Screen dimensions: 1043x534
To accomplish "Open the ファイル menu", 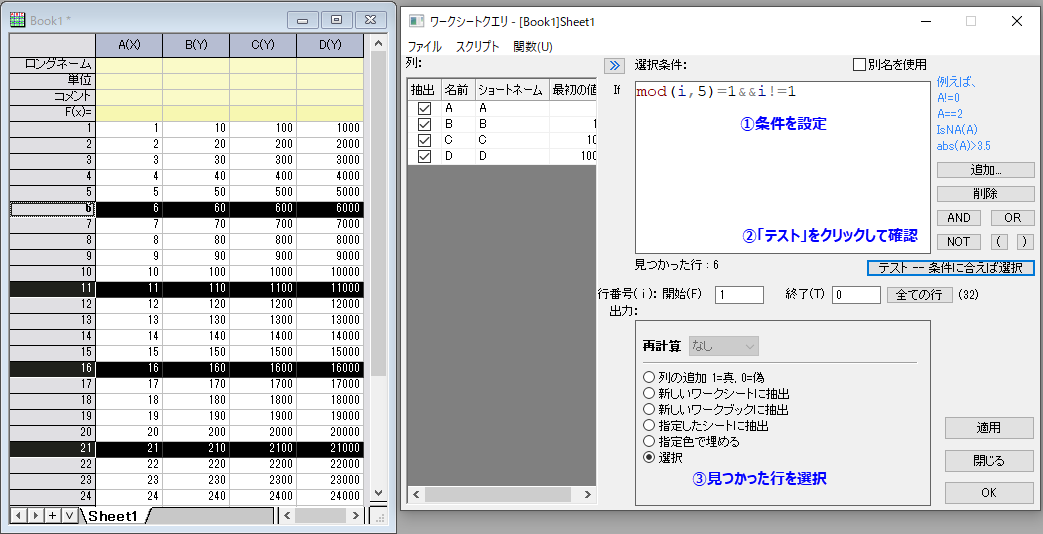I will click(x=424, y=47).
